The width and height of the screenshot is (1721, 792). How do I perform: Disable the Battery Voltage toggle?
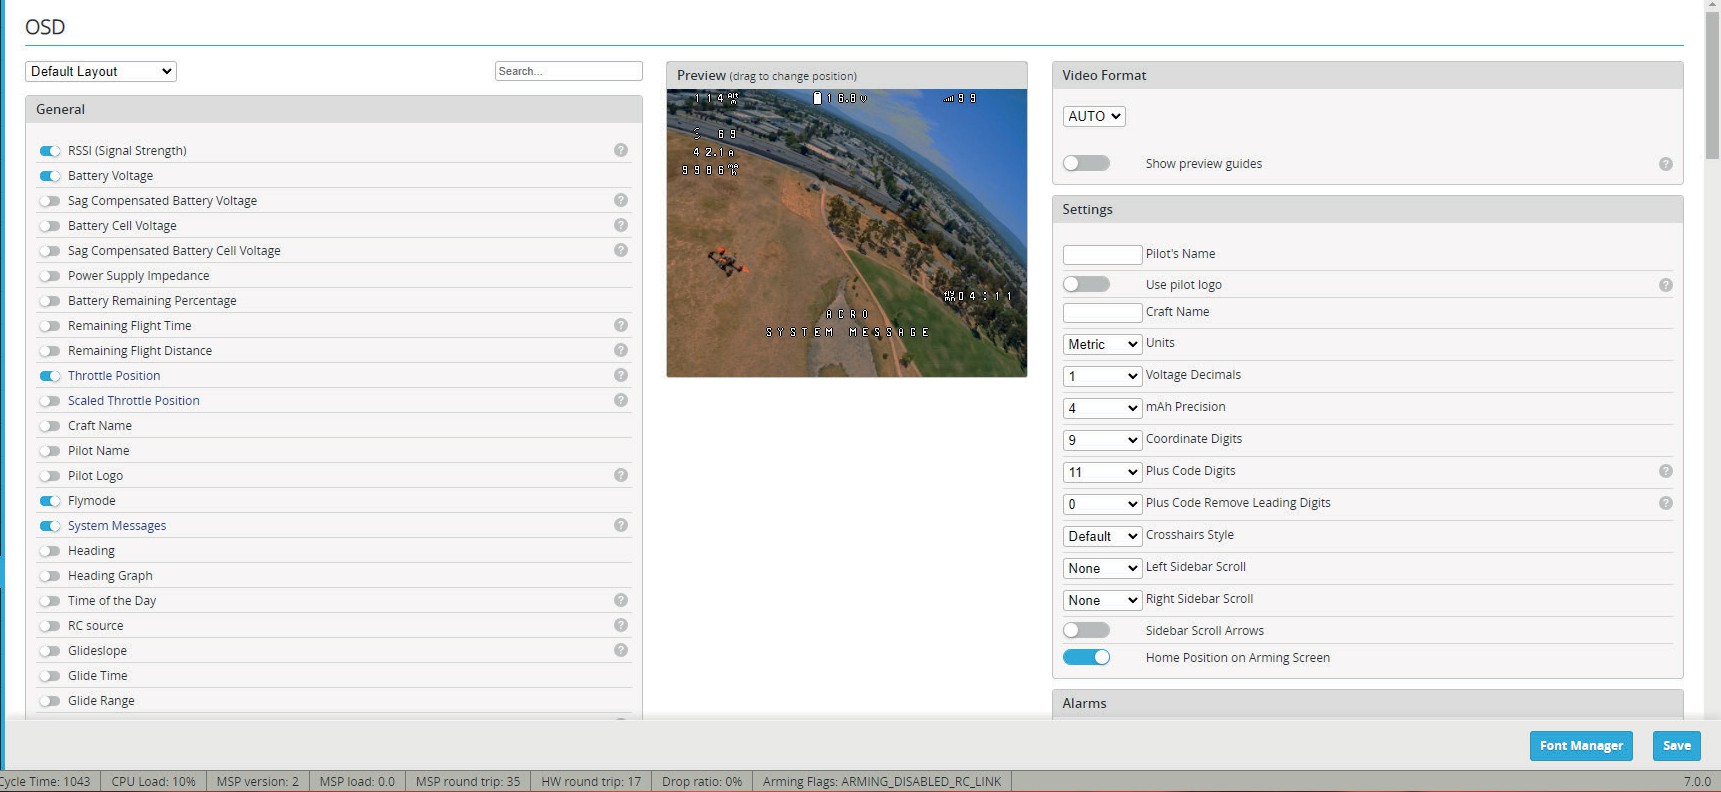(50, 176)
